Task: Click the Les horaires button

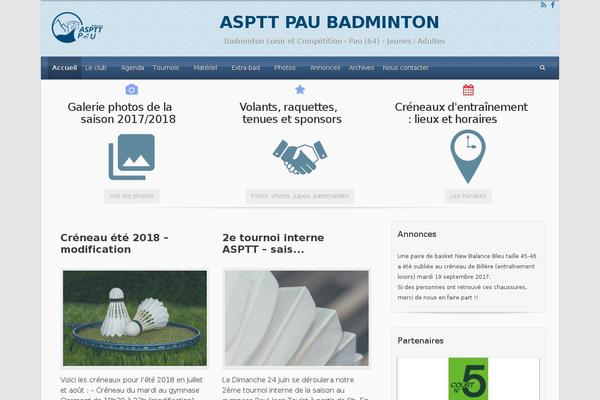Action: tap(468, 196)
